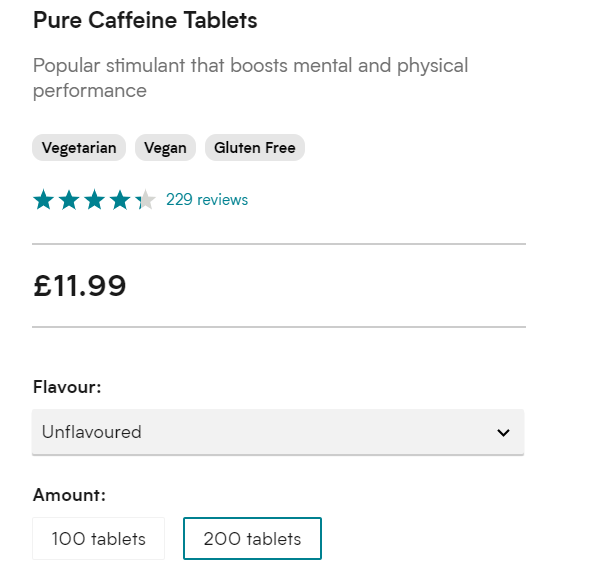Click the chevron arrow in Flavour dropdown
The width and height of the screenshot is (600, 584).
(503, 433)
